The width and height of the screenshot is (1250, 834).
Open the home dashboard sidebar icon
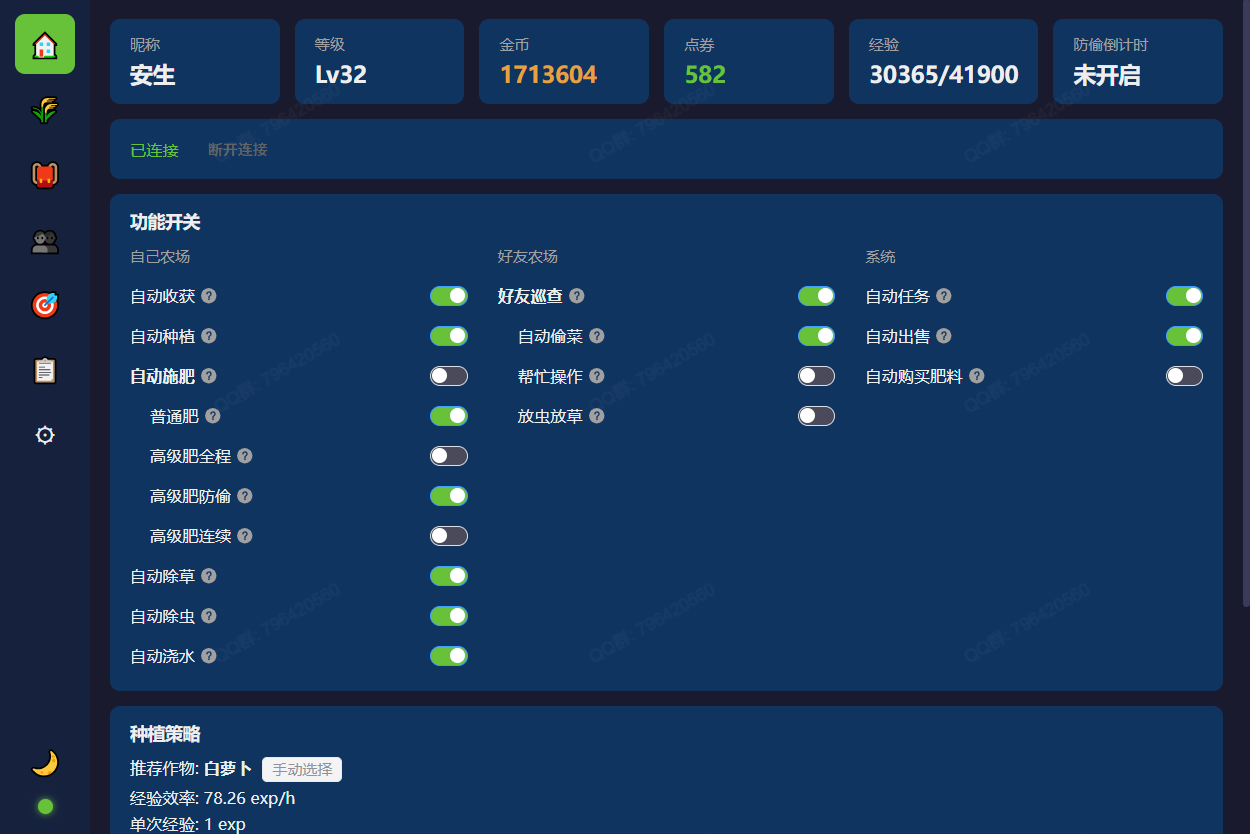(45, 44)
